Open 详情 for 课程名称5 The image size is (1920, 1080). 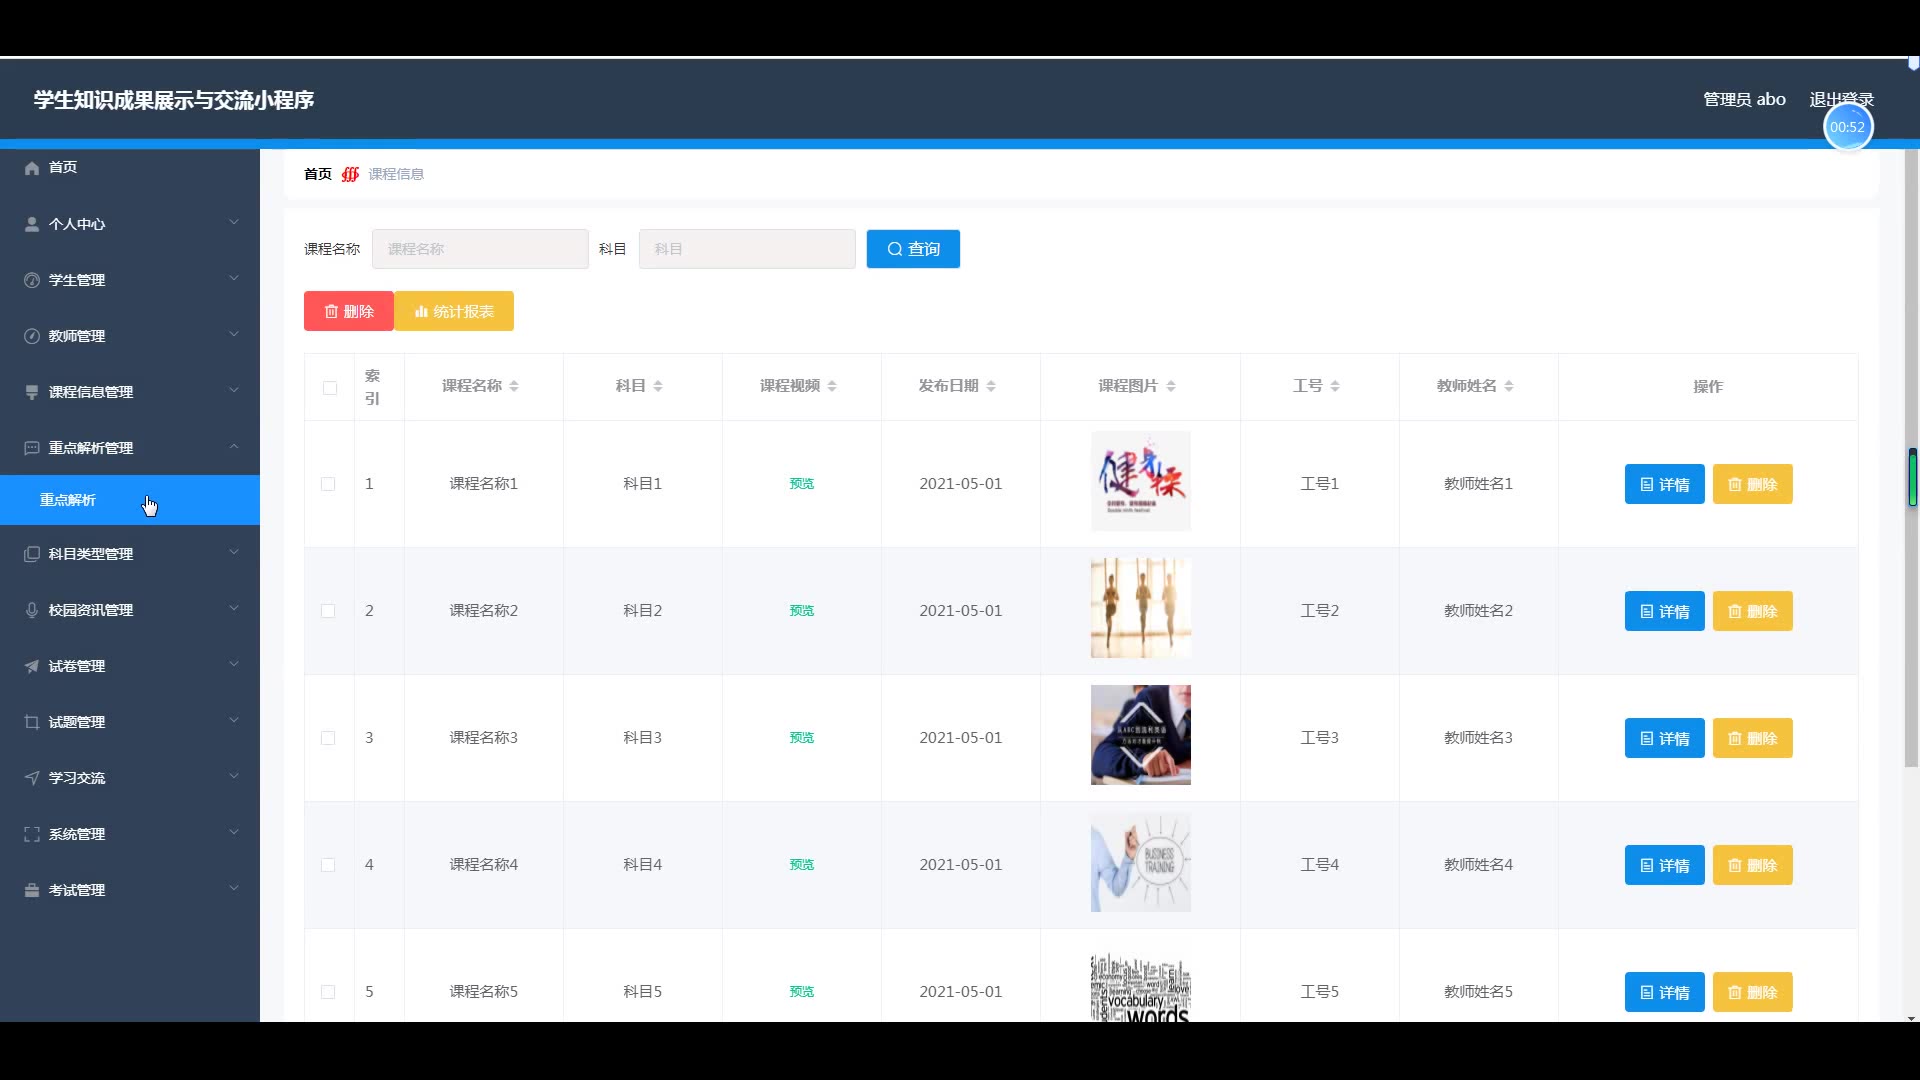1664,992
